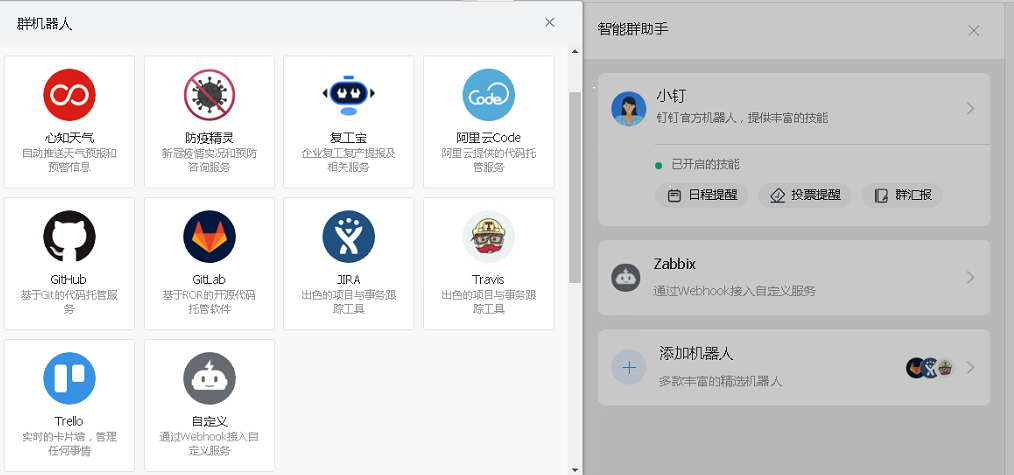Click the Trello title label
The image size is (1014, 475).
pyautogui.click(x=69, y=421)
